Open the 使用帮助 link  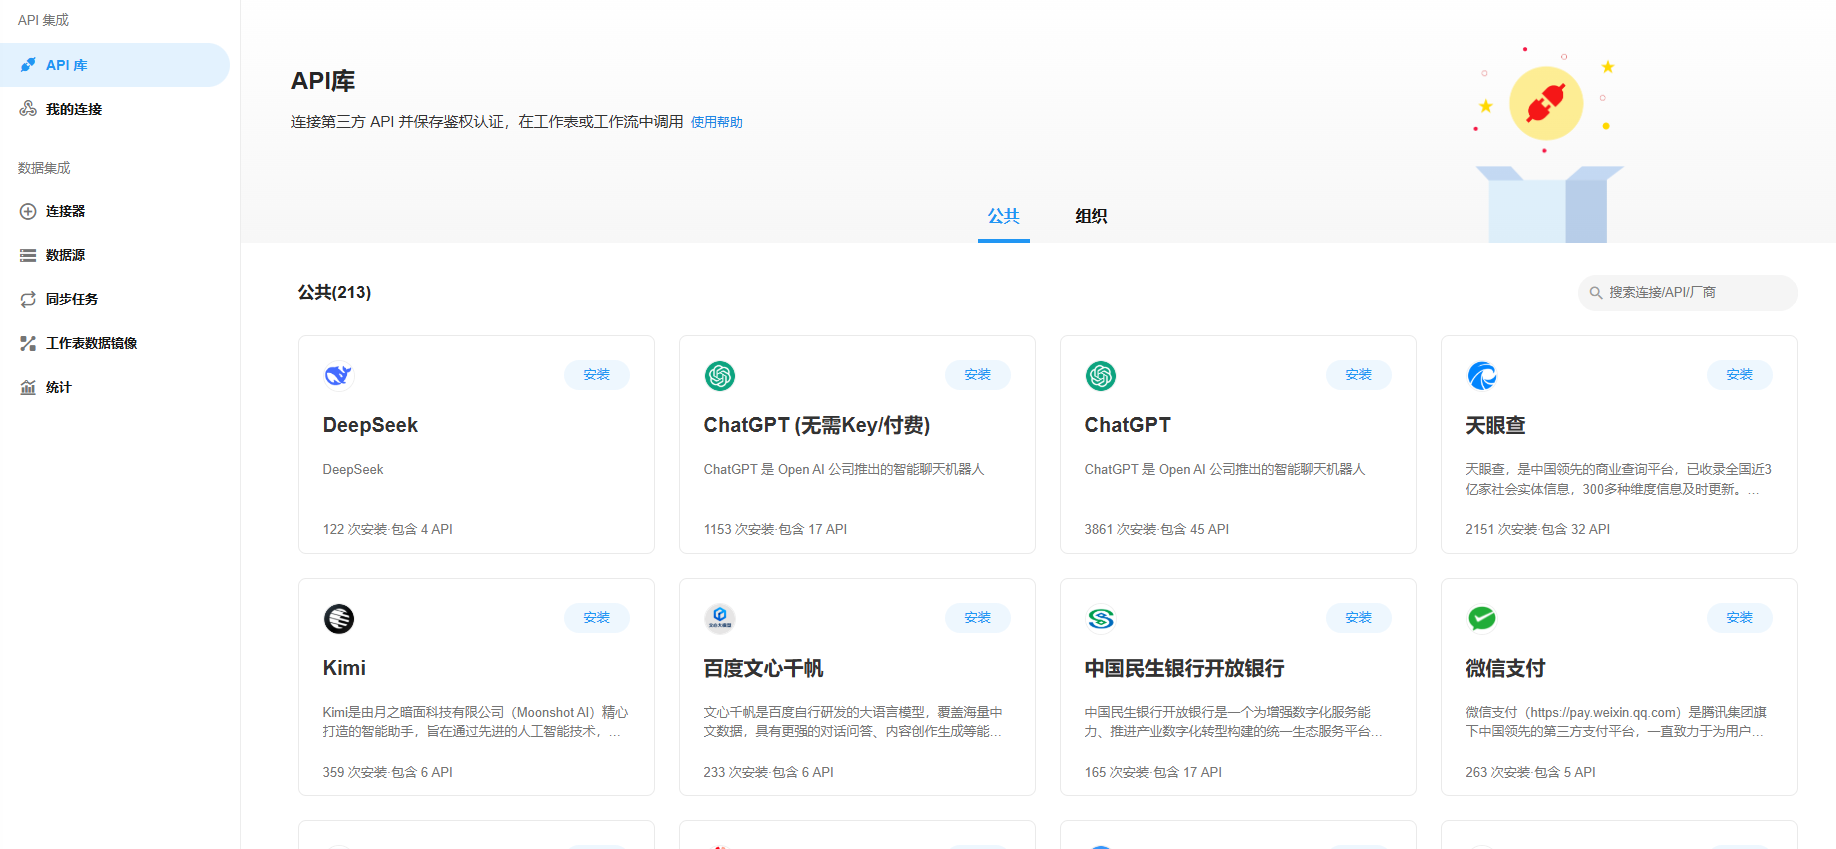tap(716, 122)
